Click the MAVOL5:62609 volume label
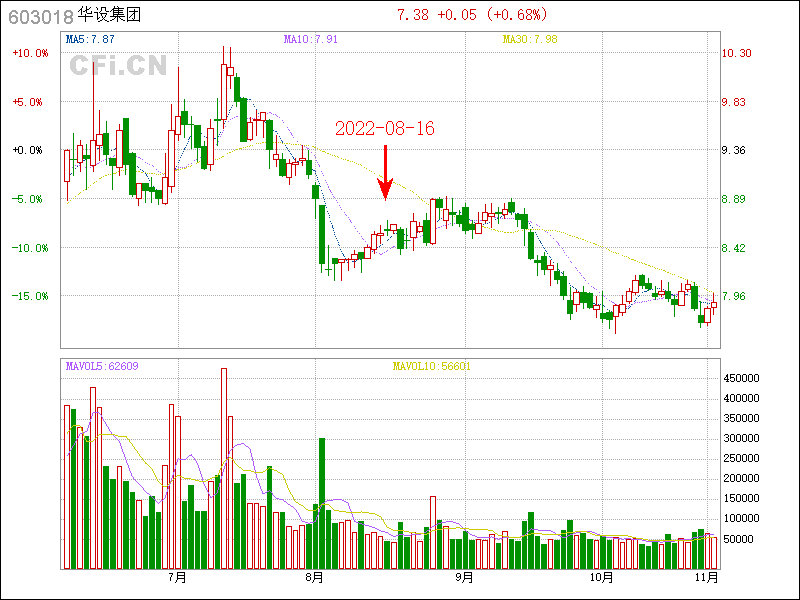 coord(101,366)
